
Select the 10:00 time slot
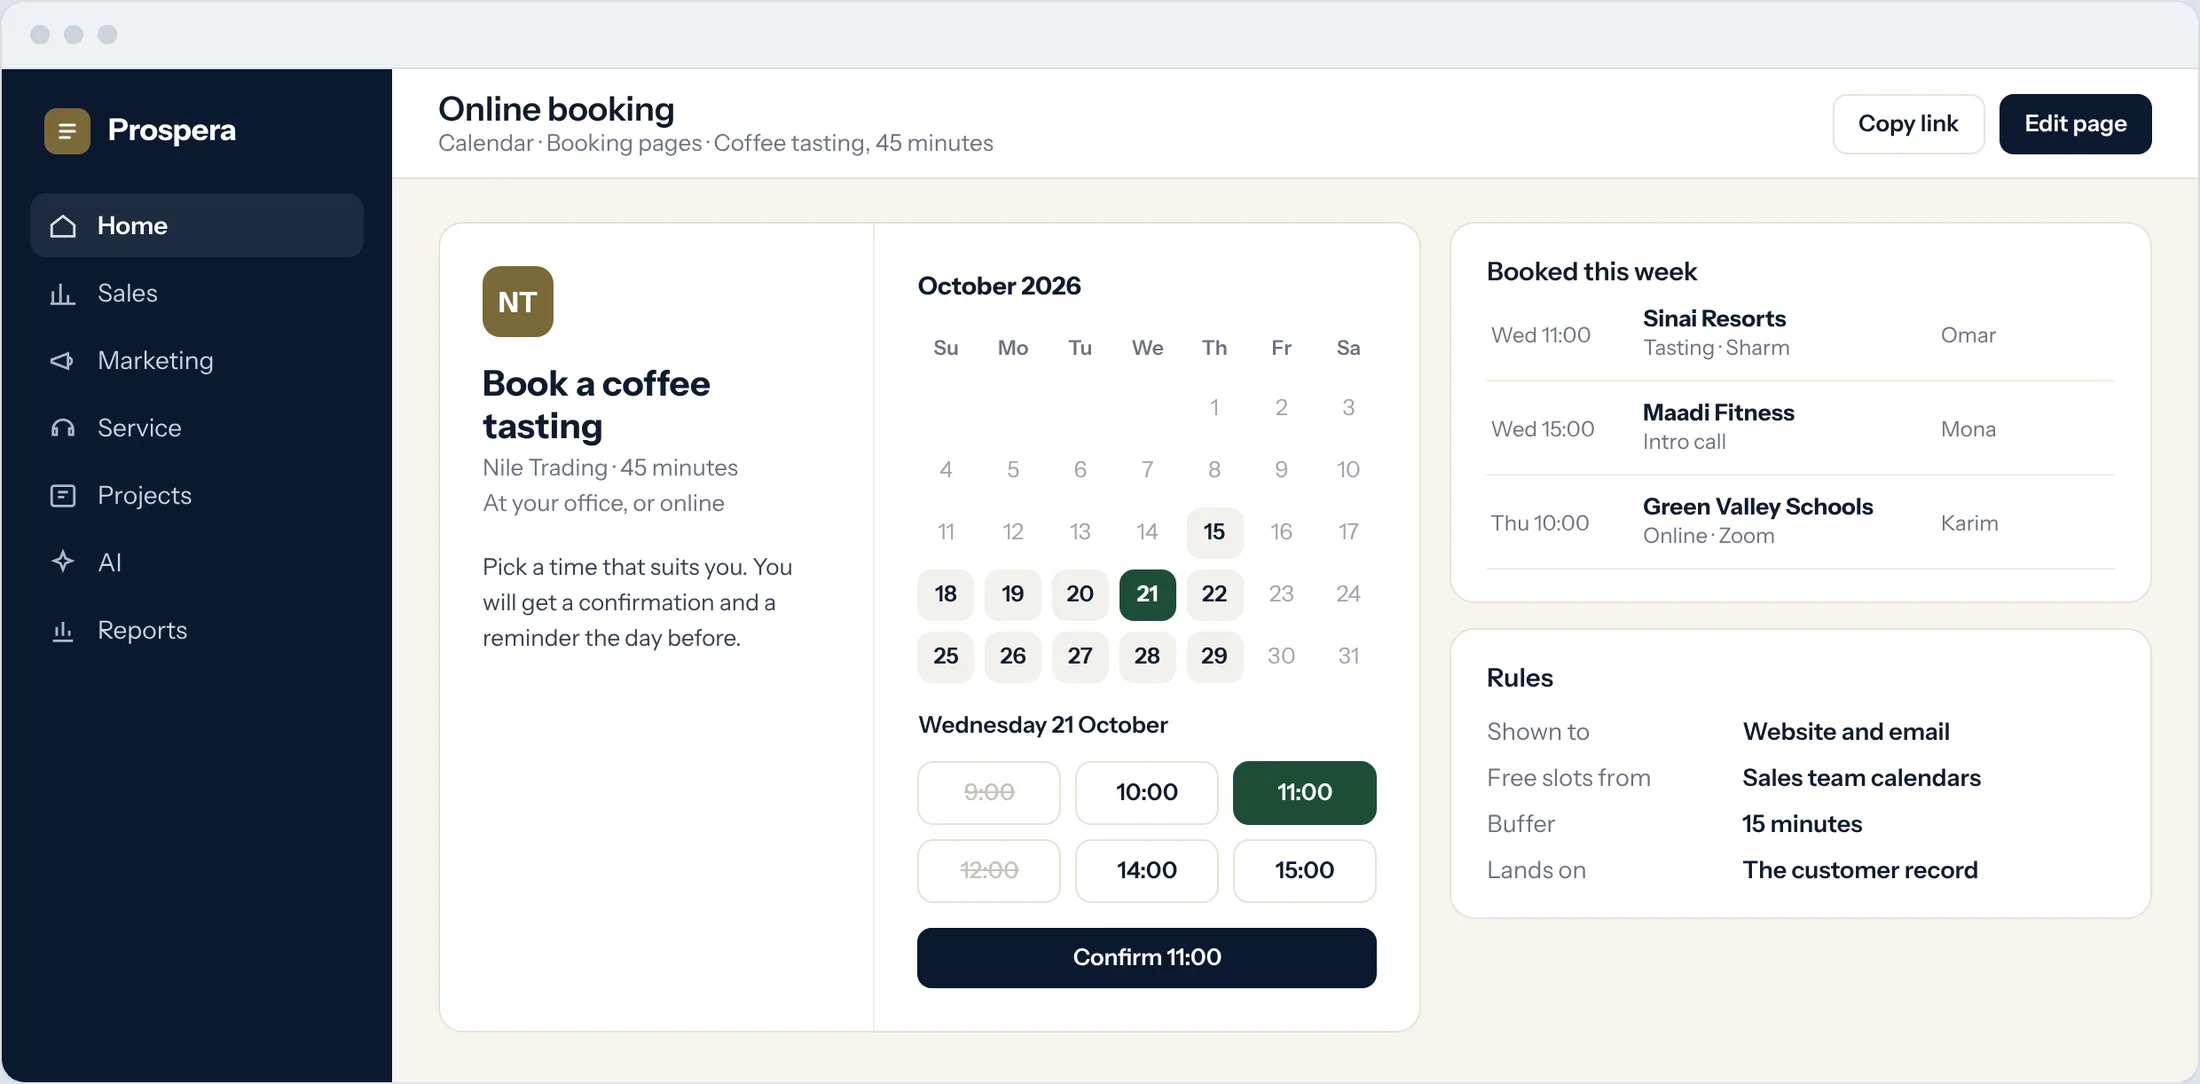point(1147,793)
